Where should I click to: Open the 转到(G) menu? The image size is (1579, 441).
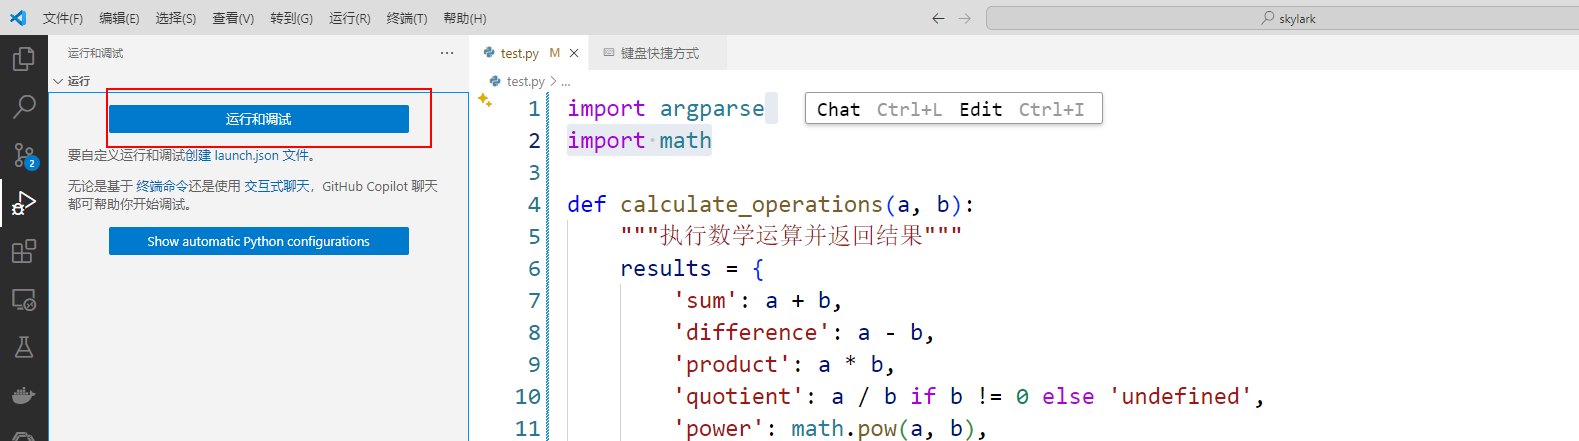(x=291, y=18)
